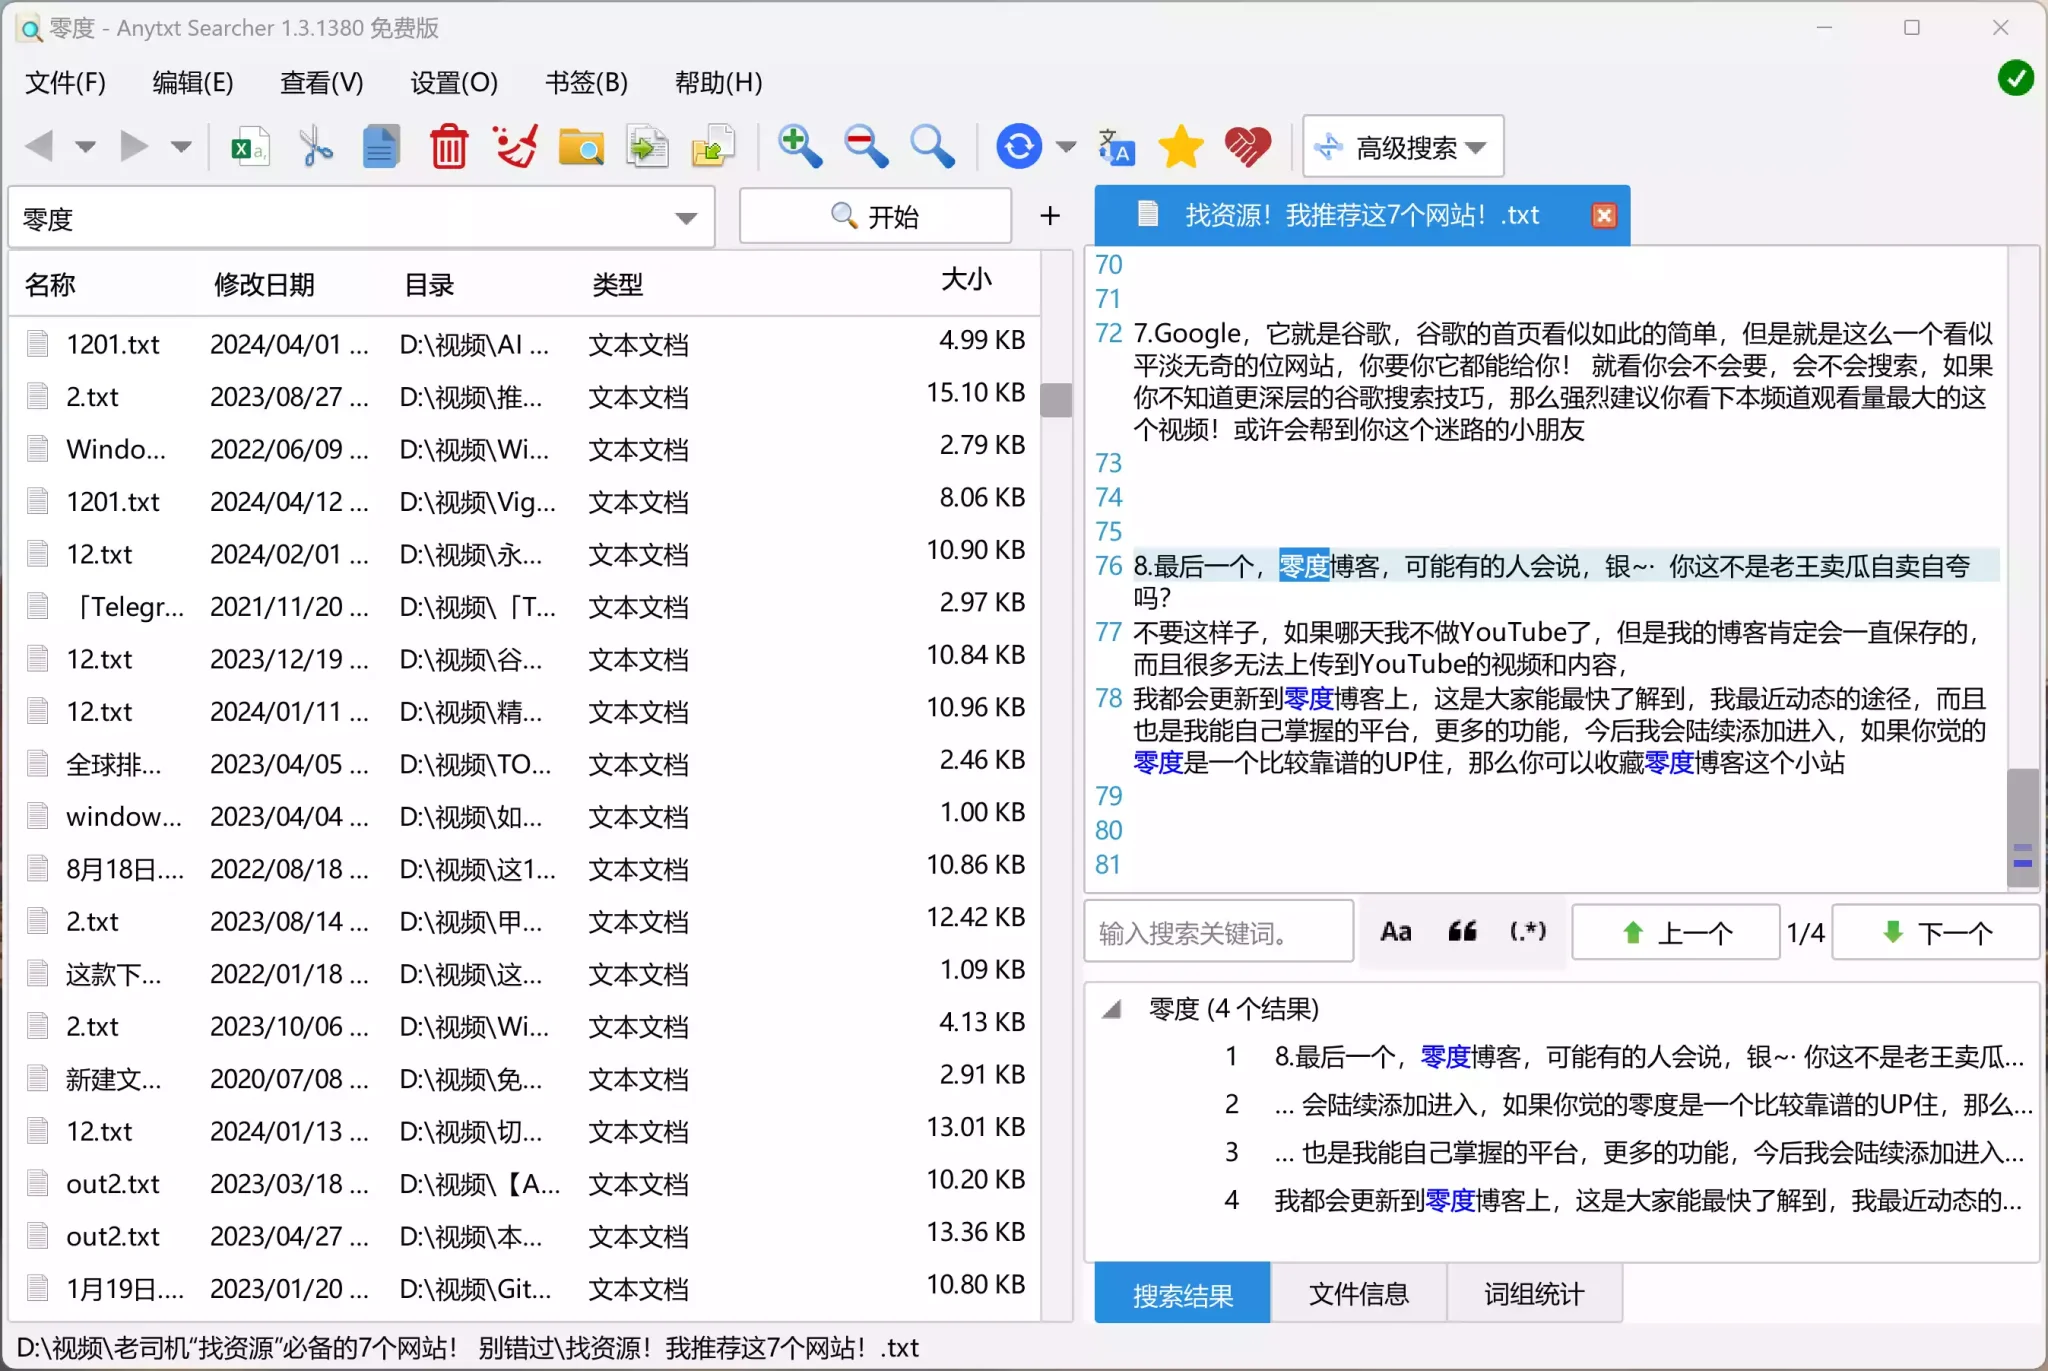This screenshot has height=1371, width=2048.
Task: Click the file list vertical scrollbar thumb
Action: [1056, 399]
